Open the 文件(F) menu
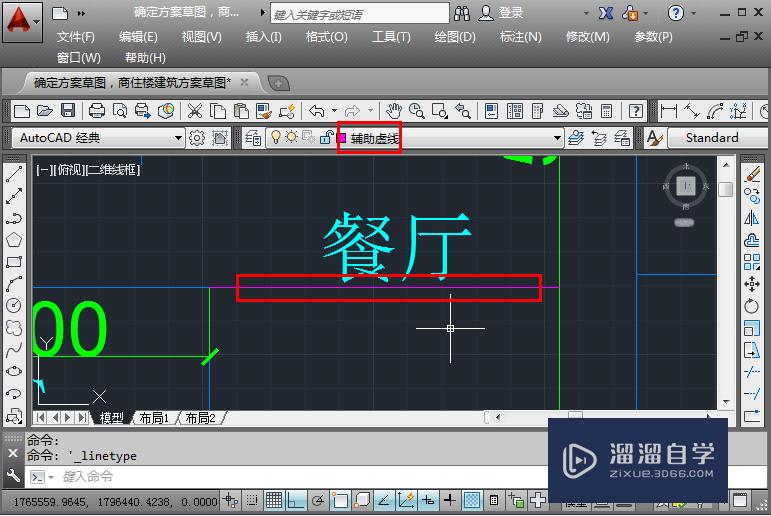The image size is (771, 516). point(75,37)
